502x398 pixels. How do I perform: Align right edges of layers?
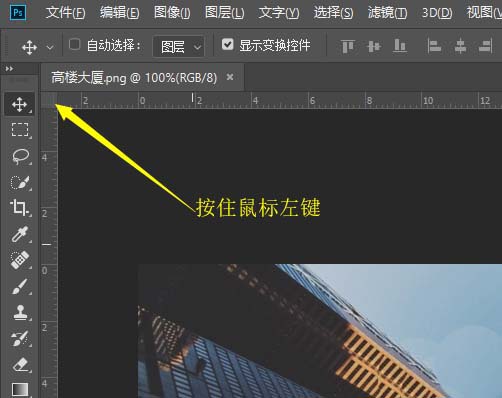pyautogui.click(x=486, y=46)
